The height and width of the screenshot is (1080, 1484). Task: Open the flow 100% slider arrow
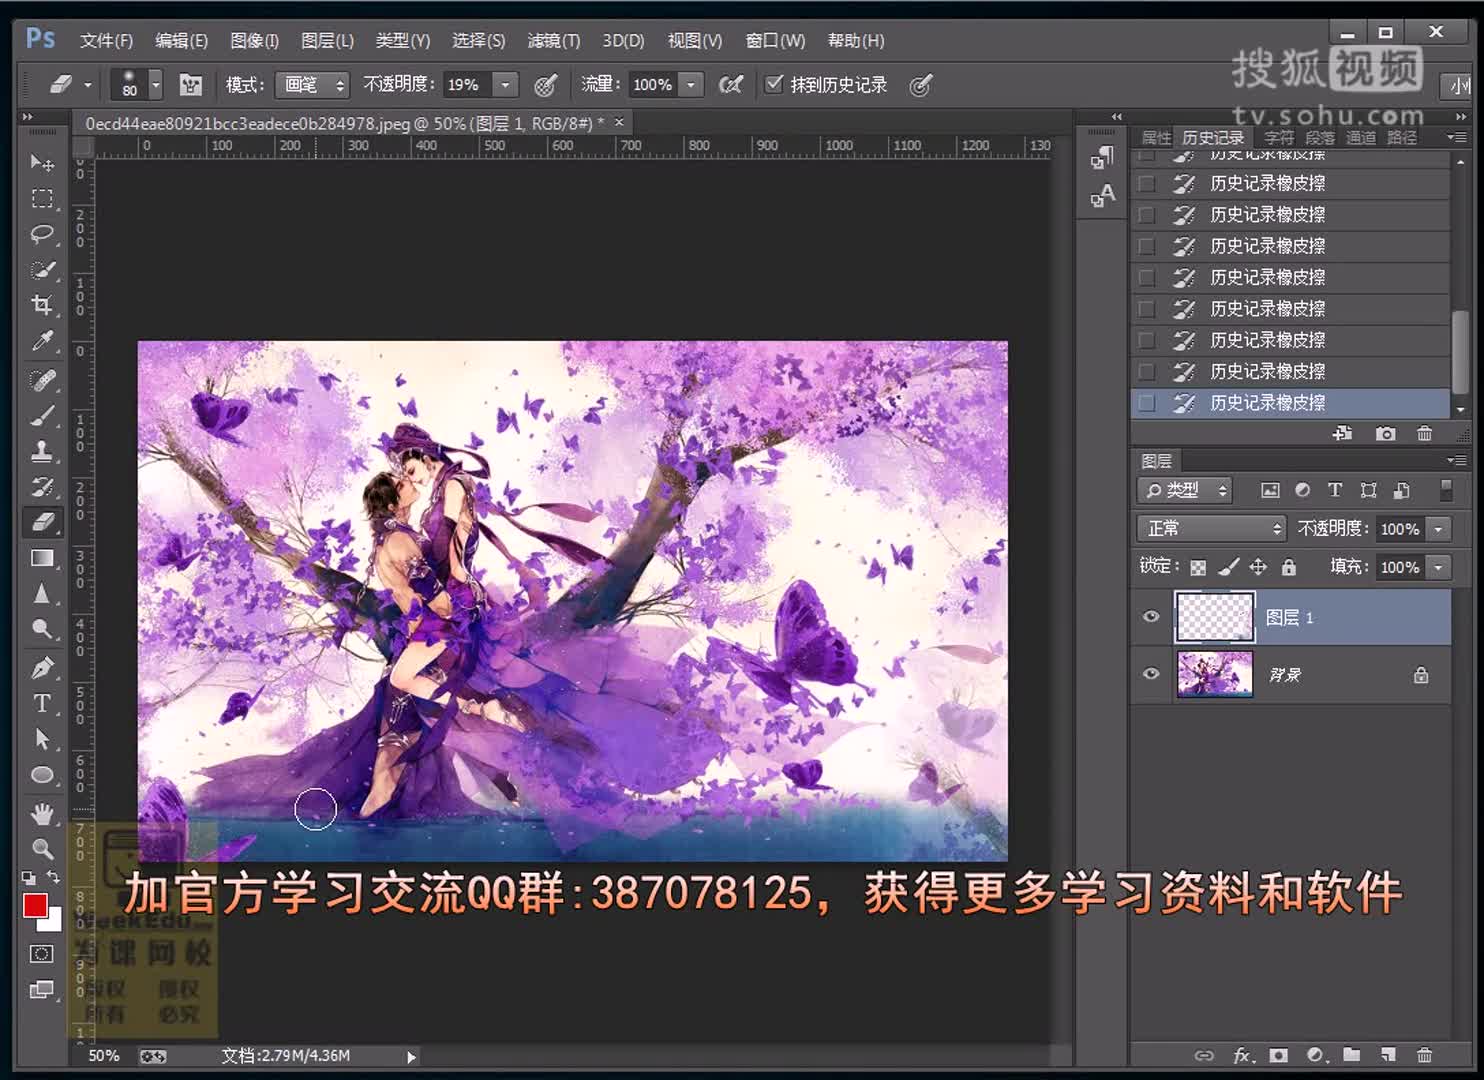coord(691,85)
